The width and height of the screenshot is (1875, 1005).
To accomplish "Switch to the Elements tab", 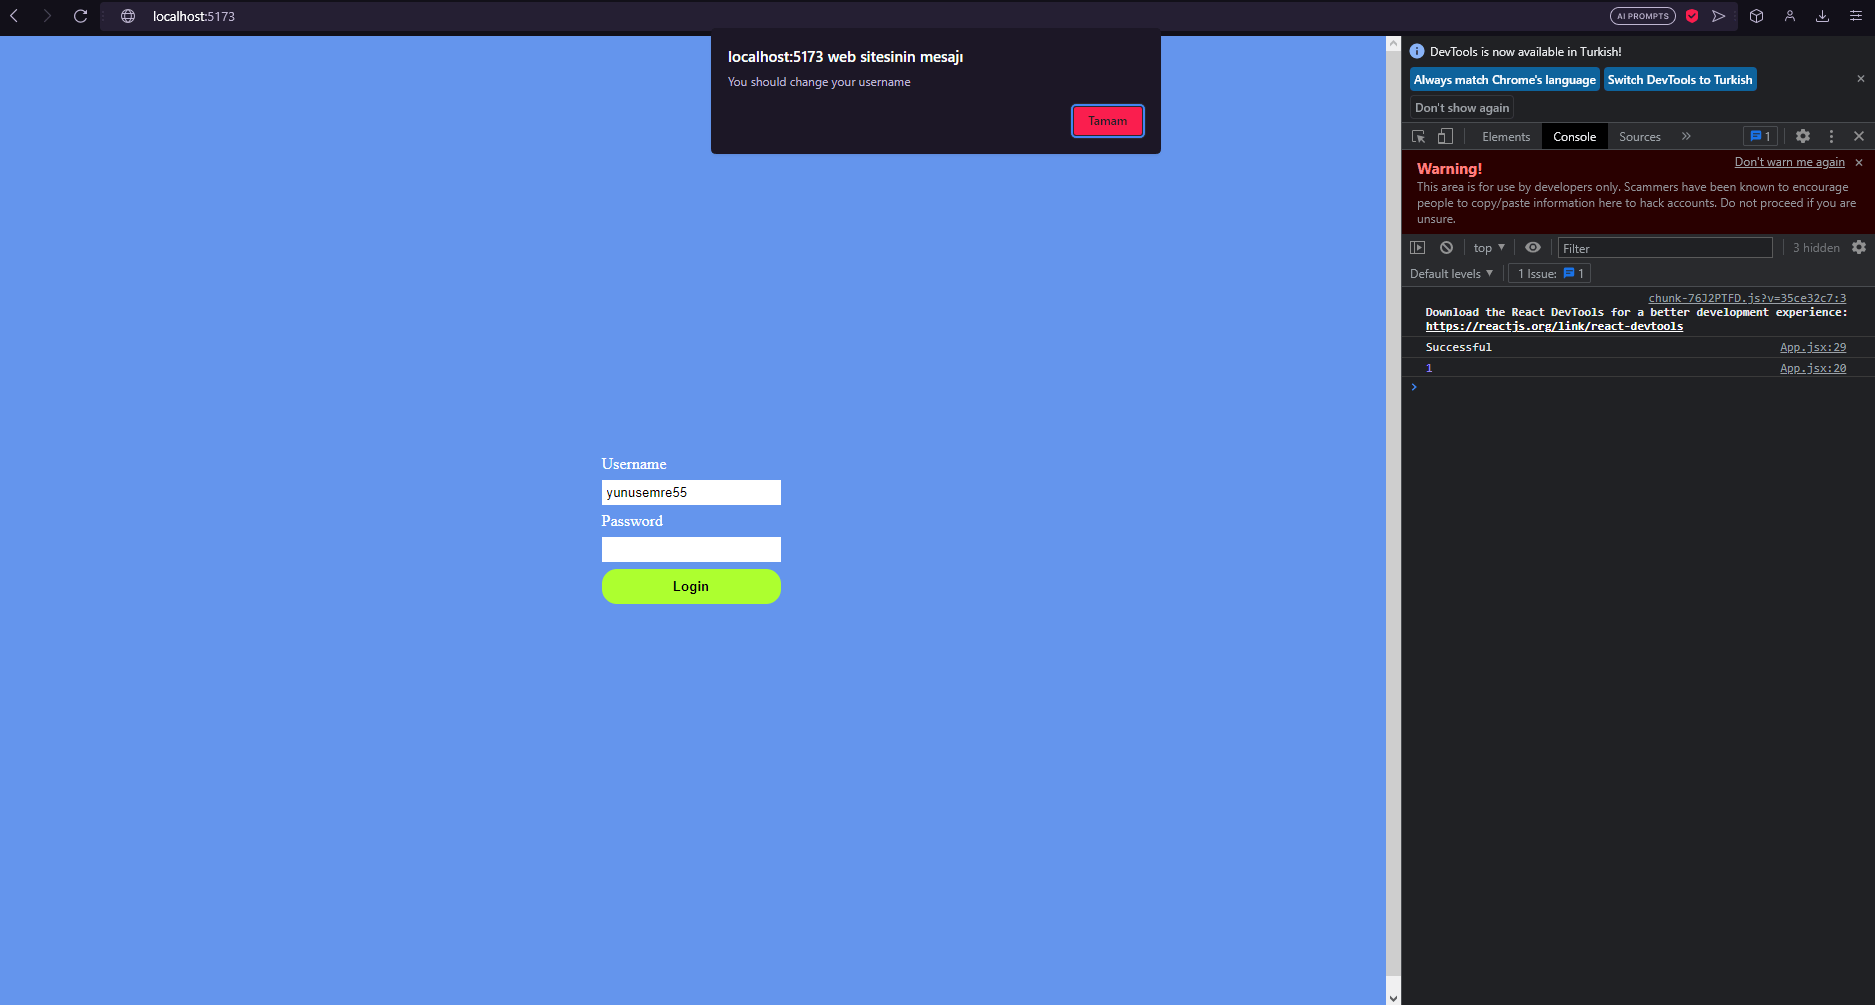I will coord(1506,137).
